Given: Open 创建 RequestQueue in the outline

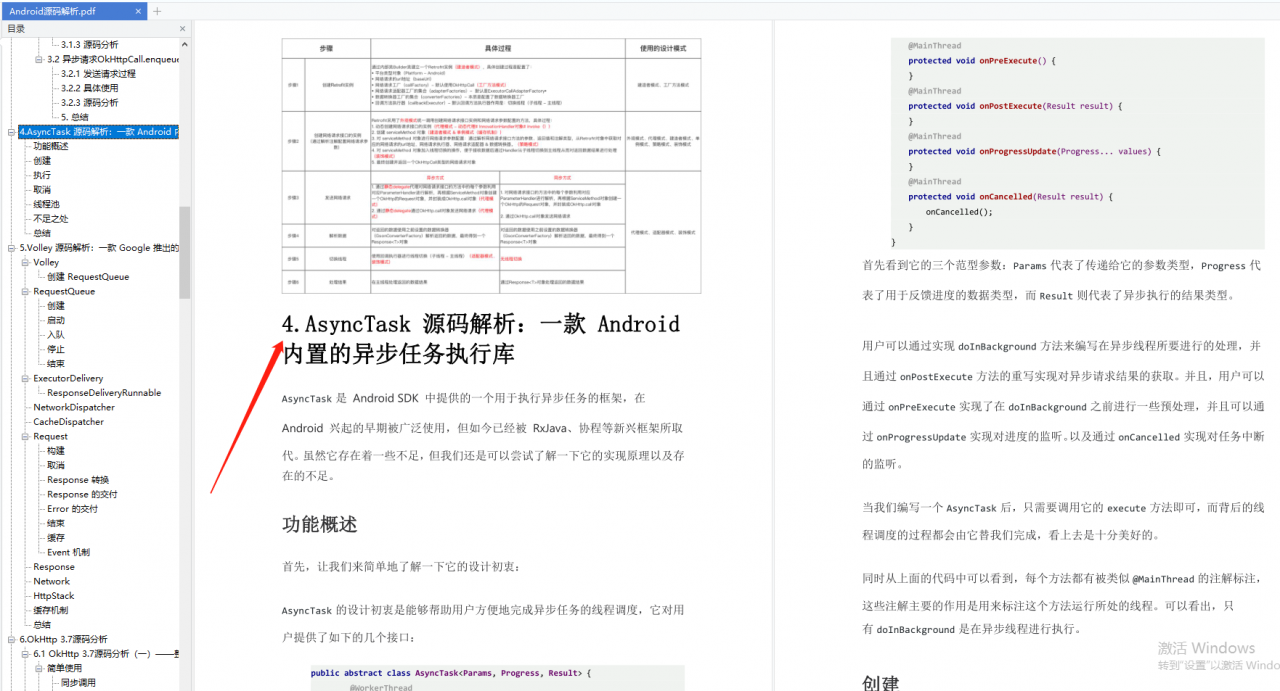Looking at the screenshot, I should [x=88, y=277].
